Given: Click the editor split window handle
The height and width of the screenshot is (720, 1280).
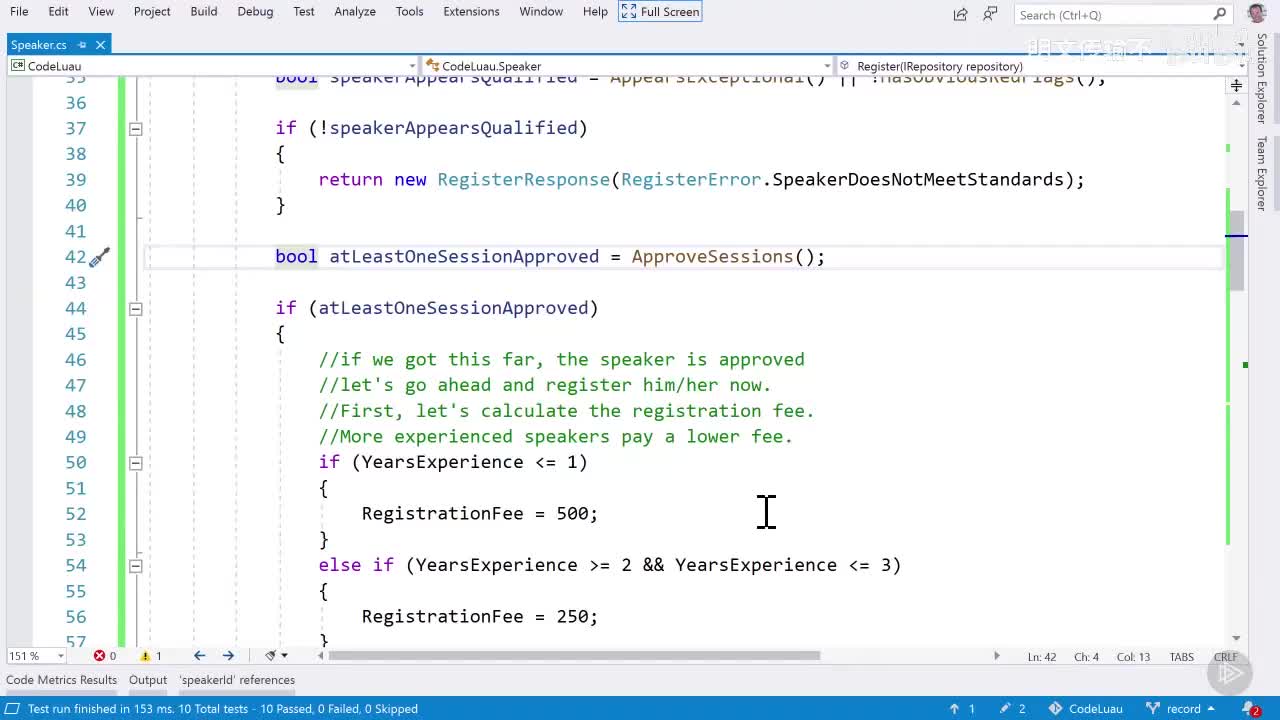Looking at the screenshot, I should [x=1236, y=86].
